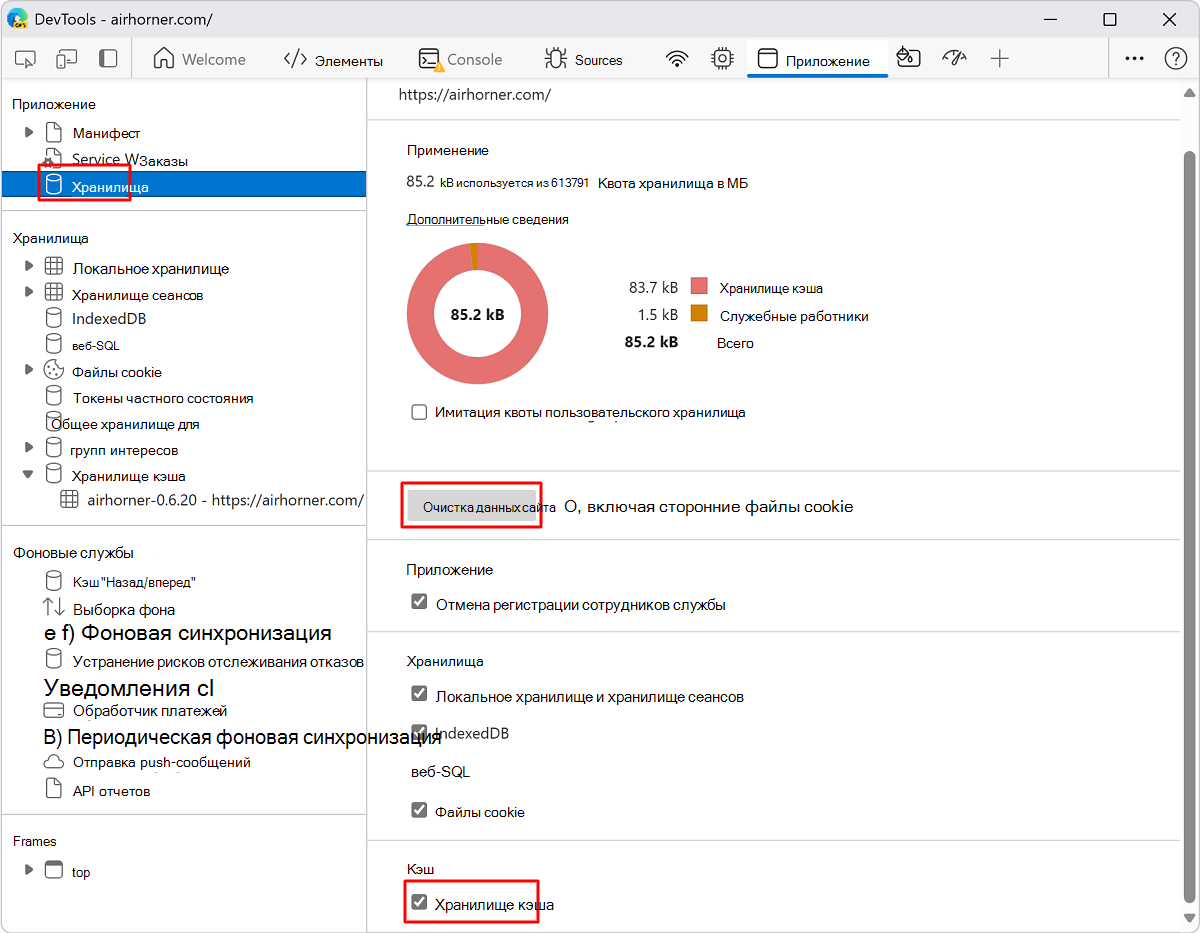This screenshot has height=933, width=1200.
Task: Select the inspect element tool icon
Action: [x=26, y=59]
